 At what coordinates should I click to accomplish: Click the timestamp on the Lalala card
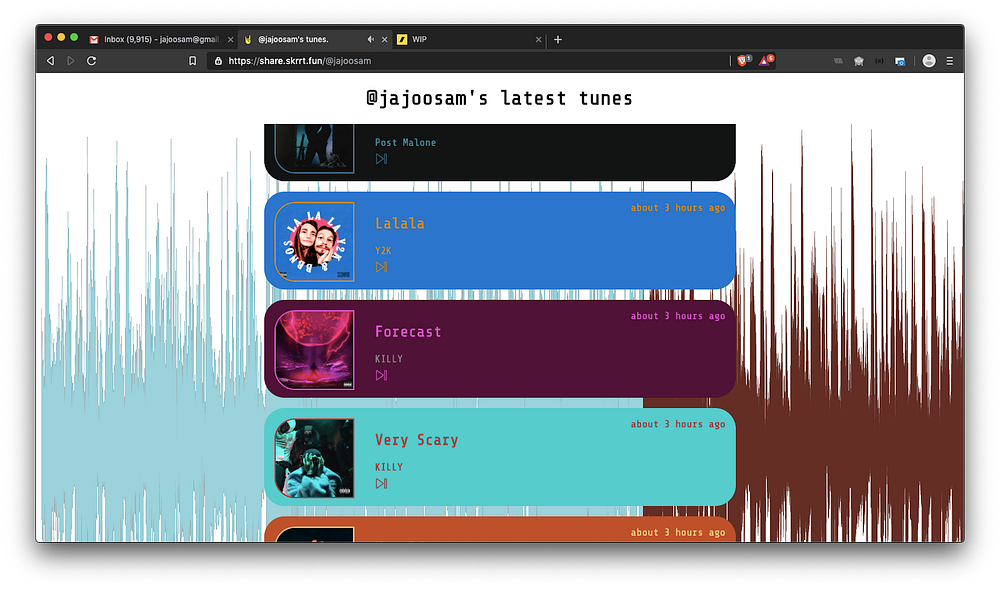point(678,207)
